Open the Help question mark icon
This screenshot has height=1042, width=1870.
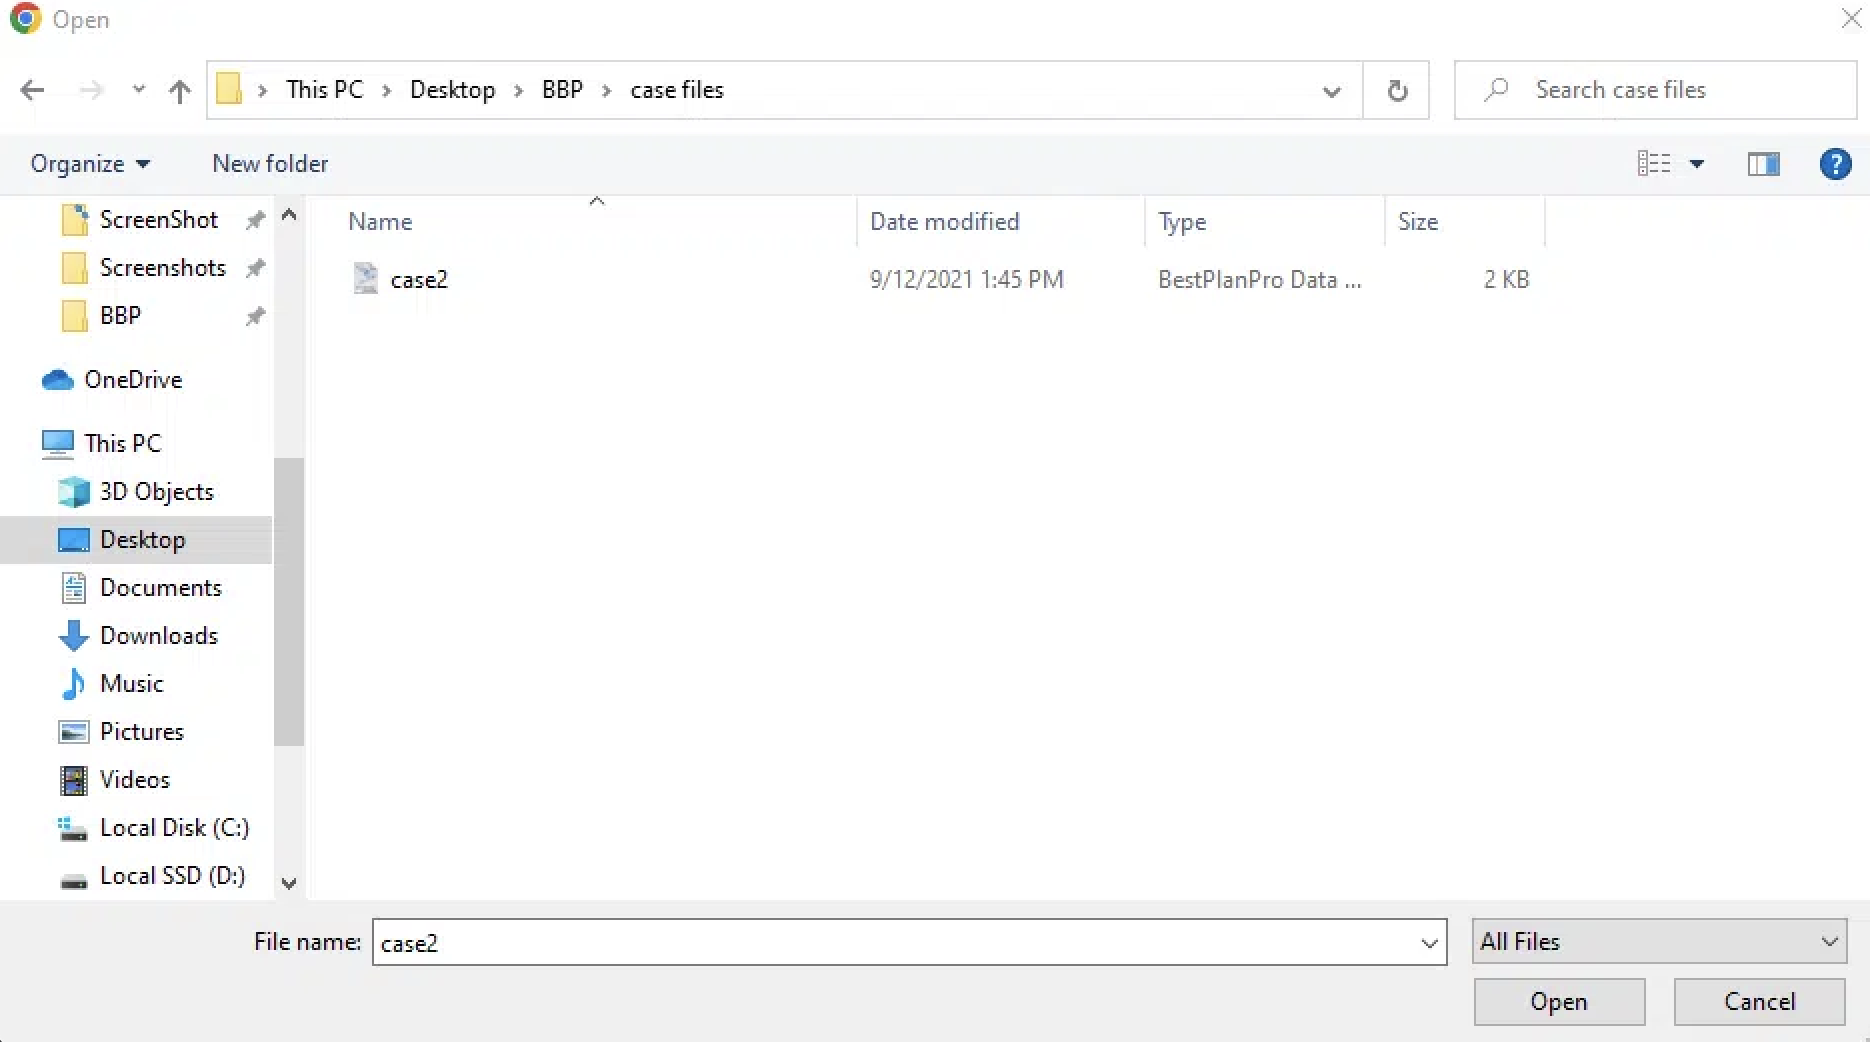pyautogui.click(x=1835, y=164)
